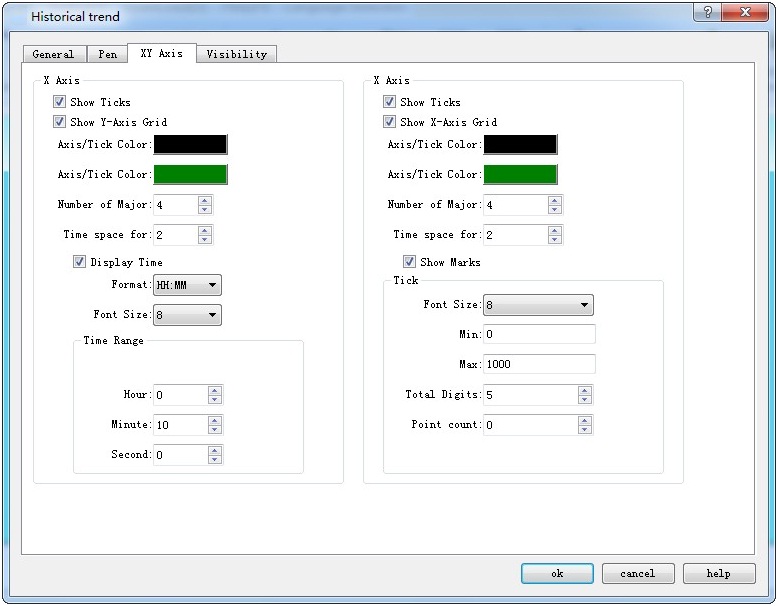Screen dimensions: 778x606
Task: Click the cancel button
Action: [x=637, y=573]
